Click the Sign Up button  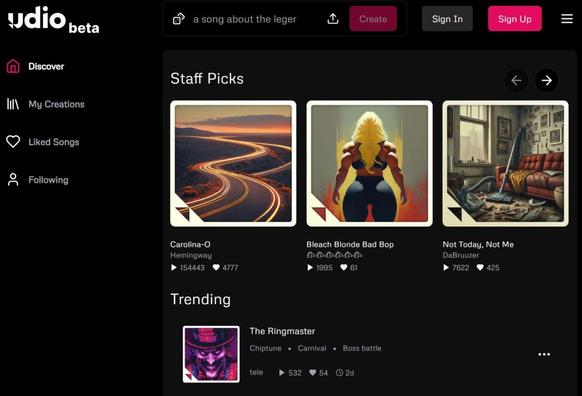(x=515, y=19)
